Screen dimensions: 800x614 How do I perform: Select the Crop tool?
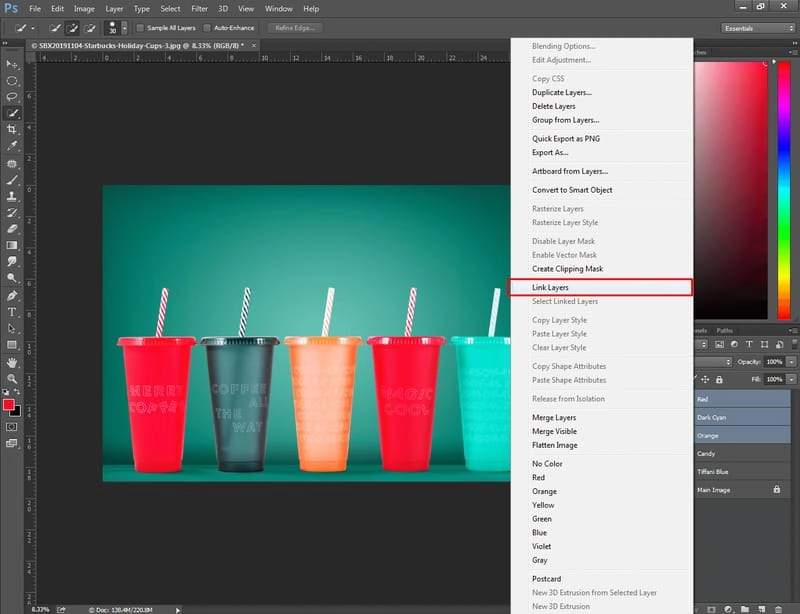pyautogui.click(x=11, y=130)
